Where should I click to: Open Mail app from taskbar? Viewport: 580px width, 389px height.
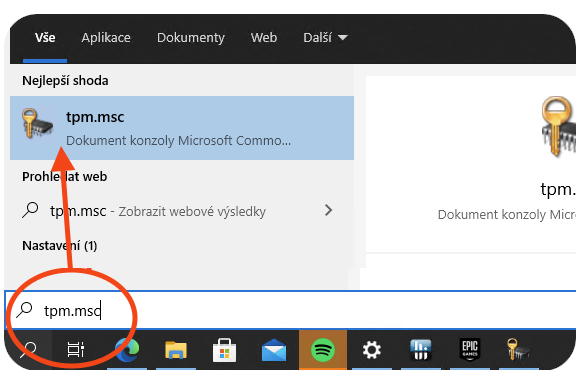274,350
